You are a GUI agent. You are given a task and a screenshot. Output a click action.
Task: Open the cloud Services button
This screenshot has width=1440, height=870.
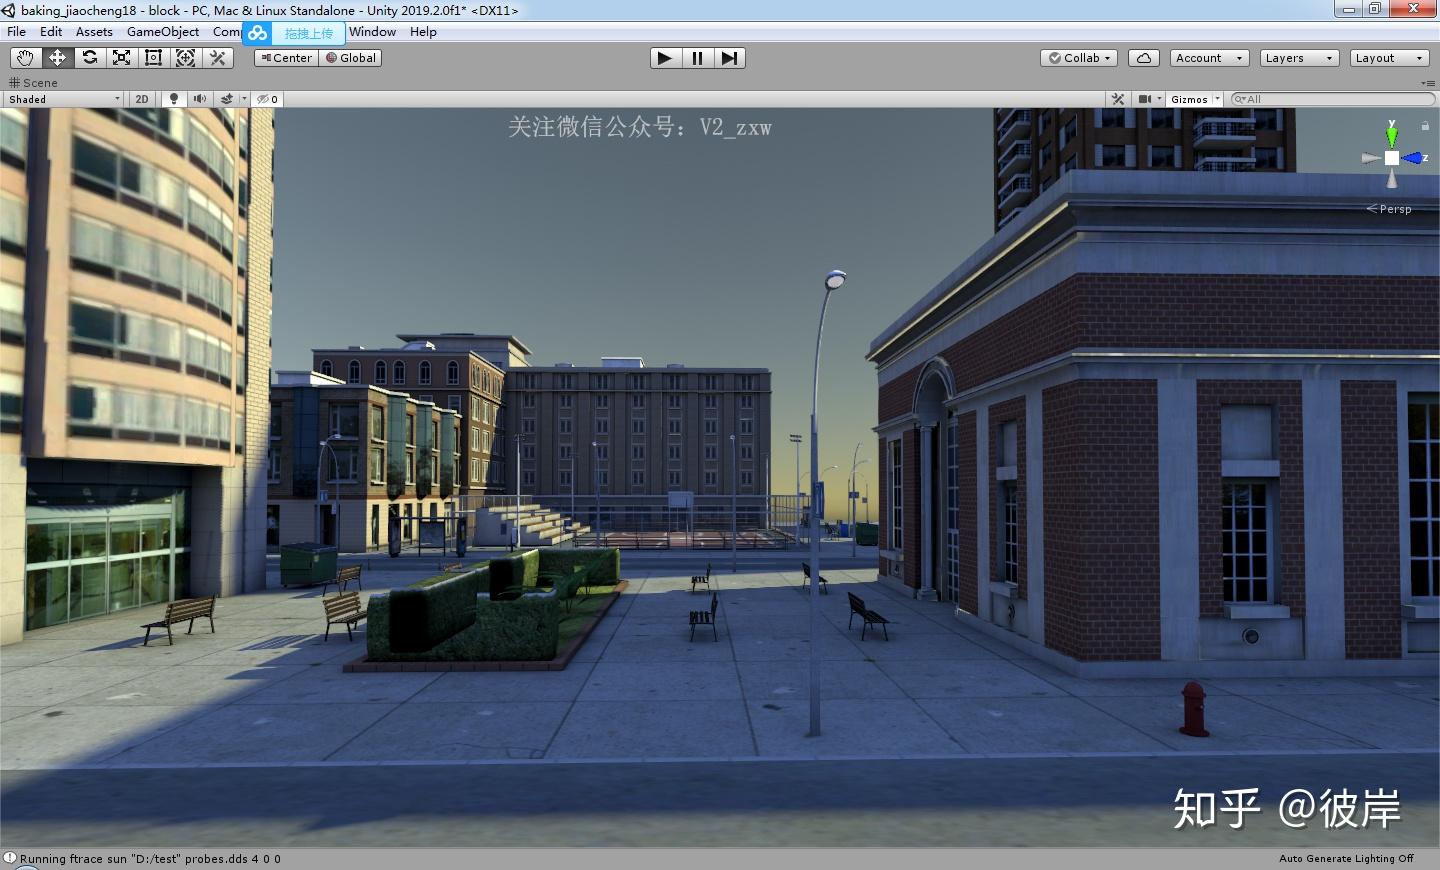point(1143,58)
